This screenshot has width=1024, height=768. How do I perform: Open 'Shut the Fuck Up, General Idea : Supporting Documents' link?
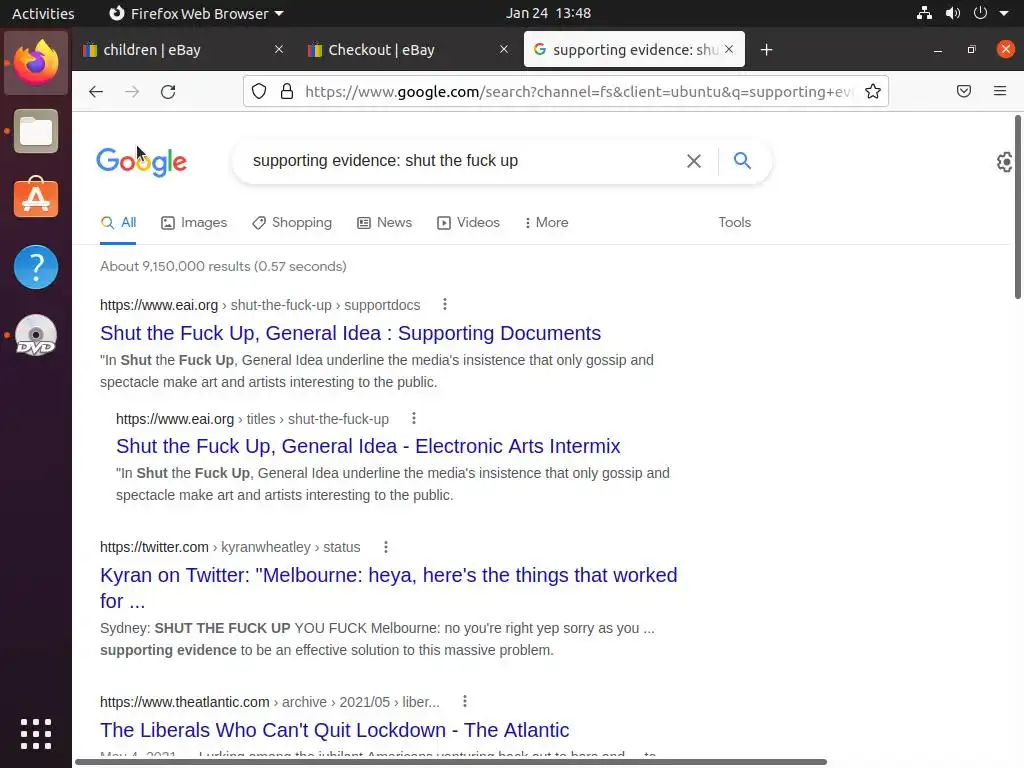tap(350, 333)
